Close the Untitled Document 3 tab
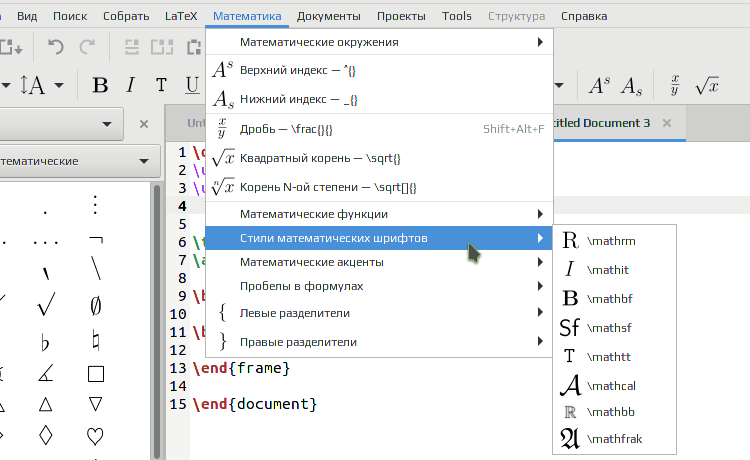This screenshot has width=750, height=460. (667, 123)
